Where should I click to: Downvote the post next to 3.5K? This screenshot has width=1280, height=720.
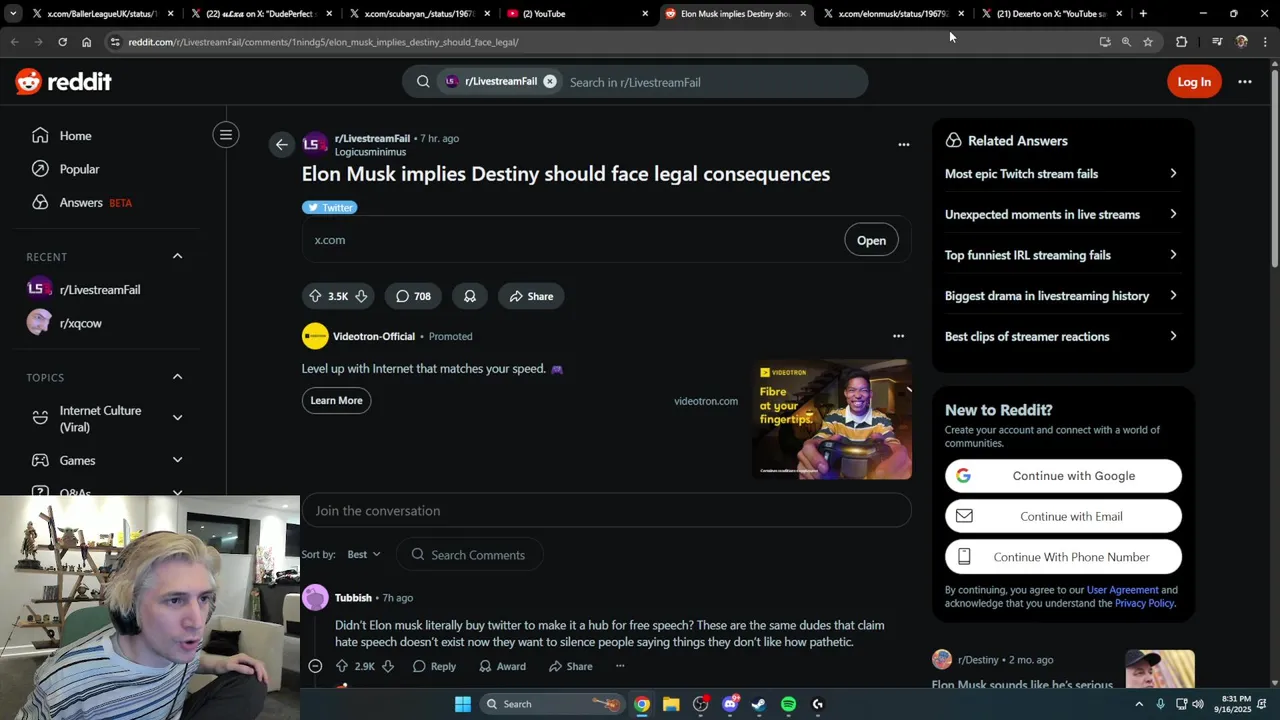(x=361, y=296)
